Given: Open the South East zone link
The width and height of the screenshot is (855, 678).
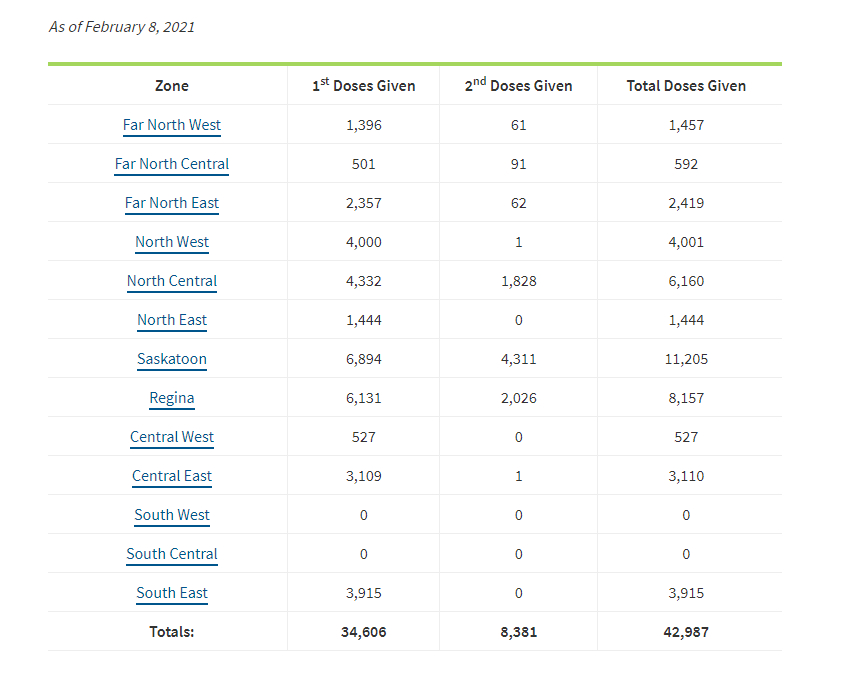Looking at the screenshot, I should point(172,593).
